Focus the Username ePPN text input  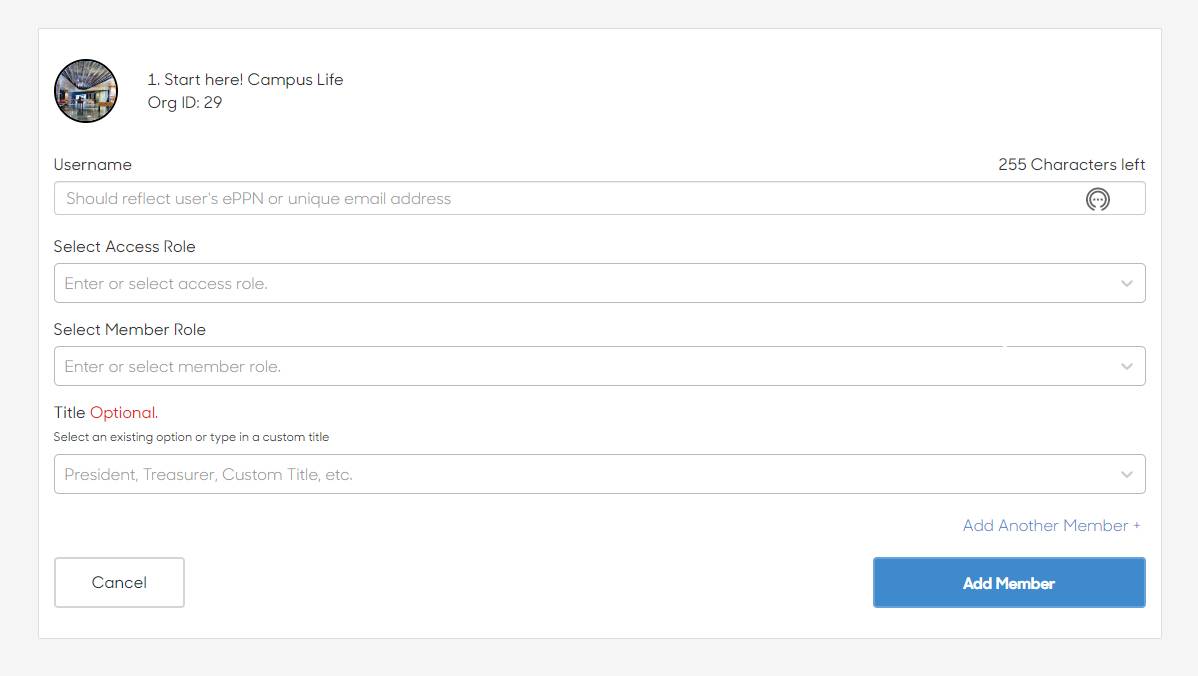point(560,199)
